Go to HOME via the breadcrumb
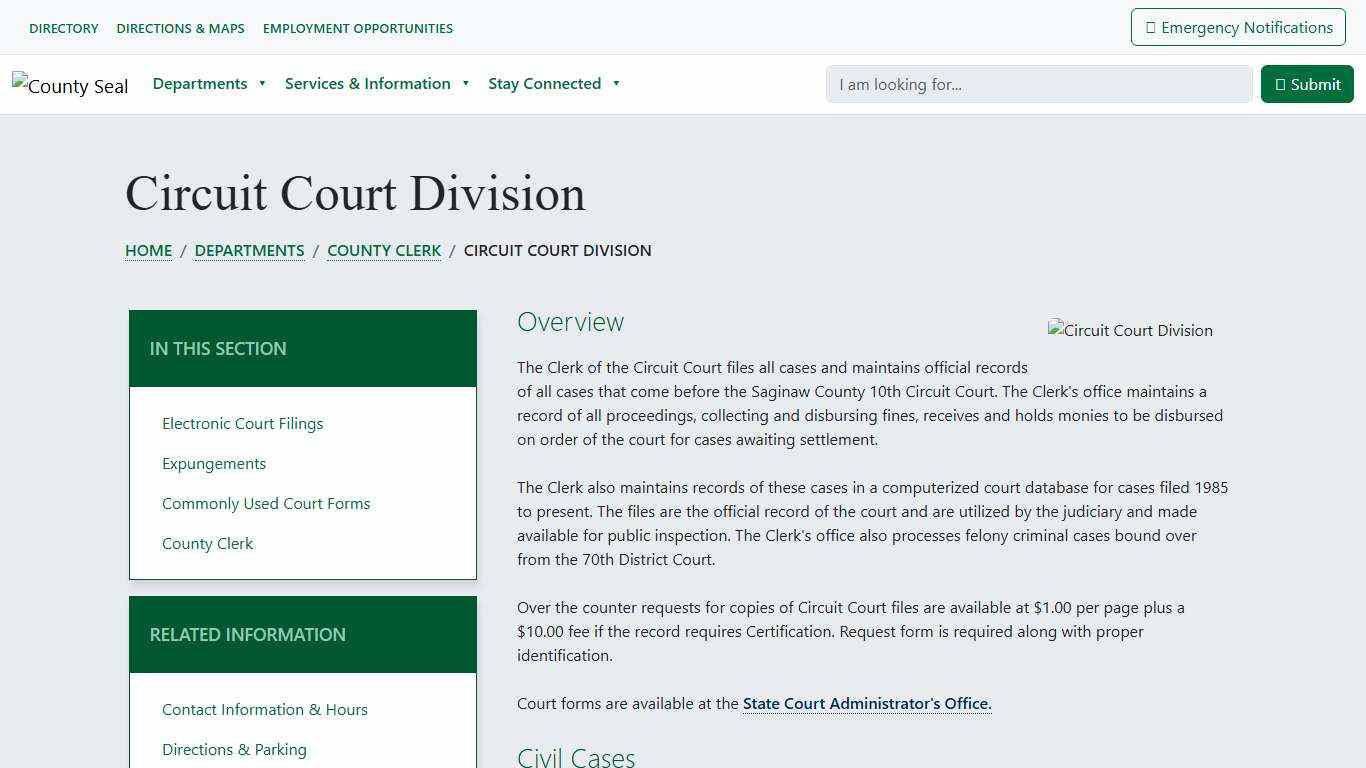Image resolution: width=1366 pixels, height=768 pixels. coord(148,250)
